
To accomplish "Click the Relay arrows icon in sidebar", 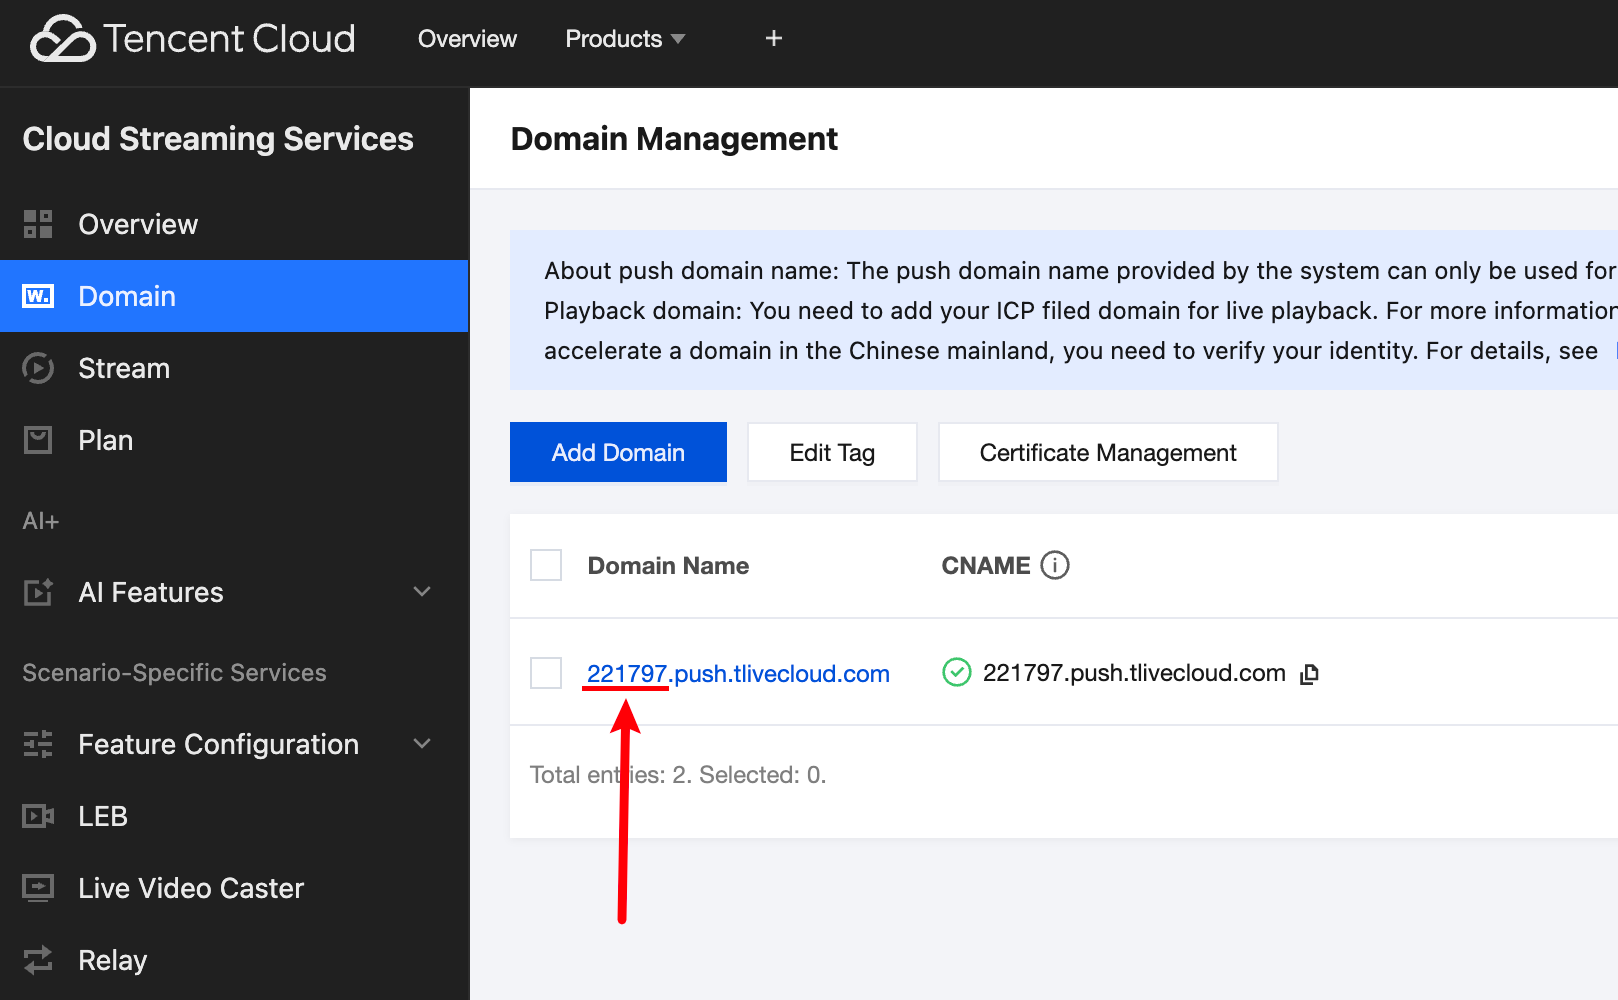I will (38, 960).
